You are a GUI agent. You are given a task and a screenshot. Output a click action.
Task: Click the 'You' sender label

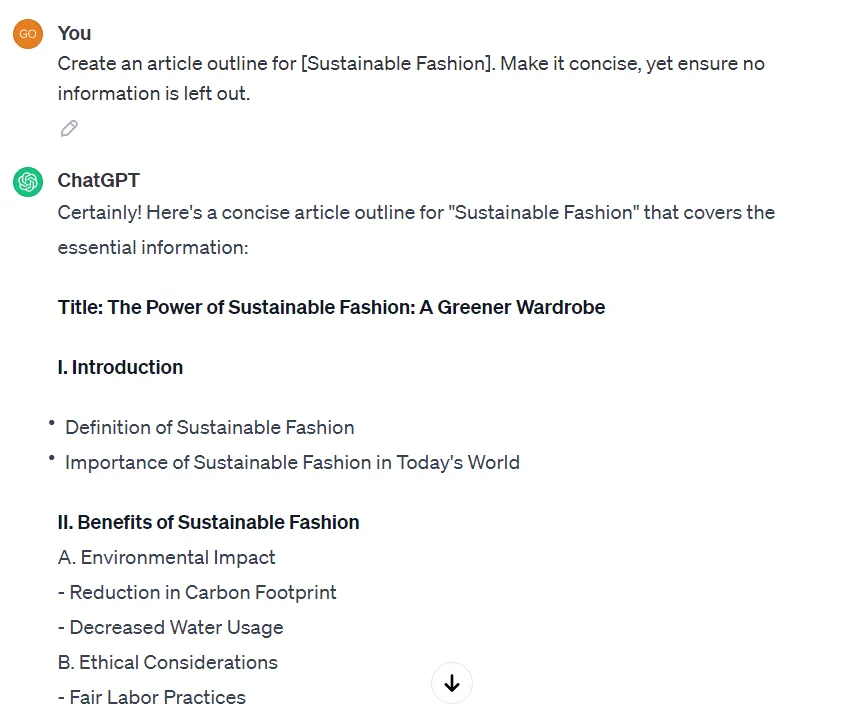coord(74,33)
